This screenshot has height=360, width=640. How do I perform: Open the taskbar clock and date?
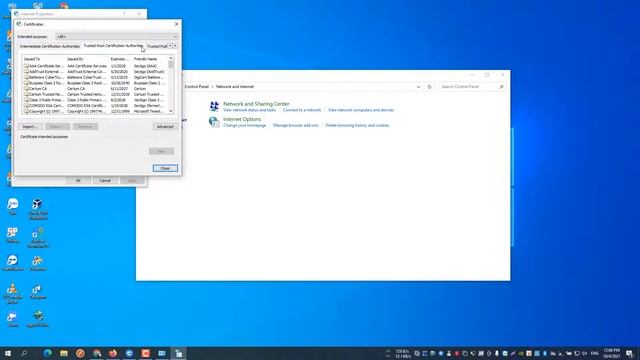(611, 353)
